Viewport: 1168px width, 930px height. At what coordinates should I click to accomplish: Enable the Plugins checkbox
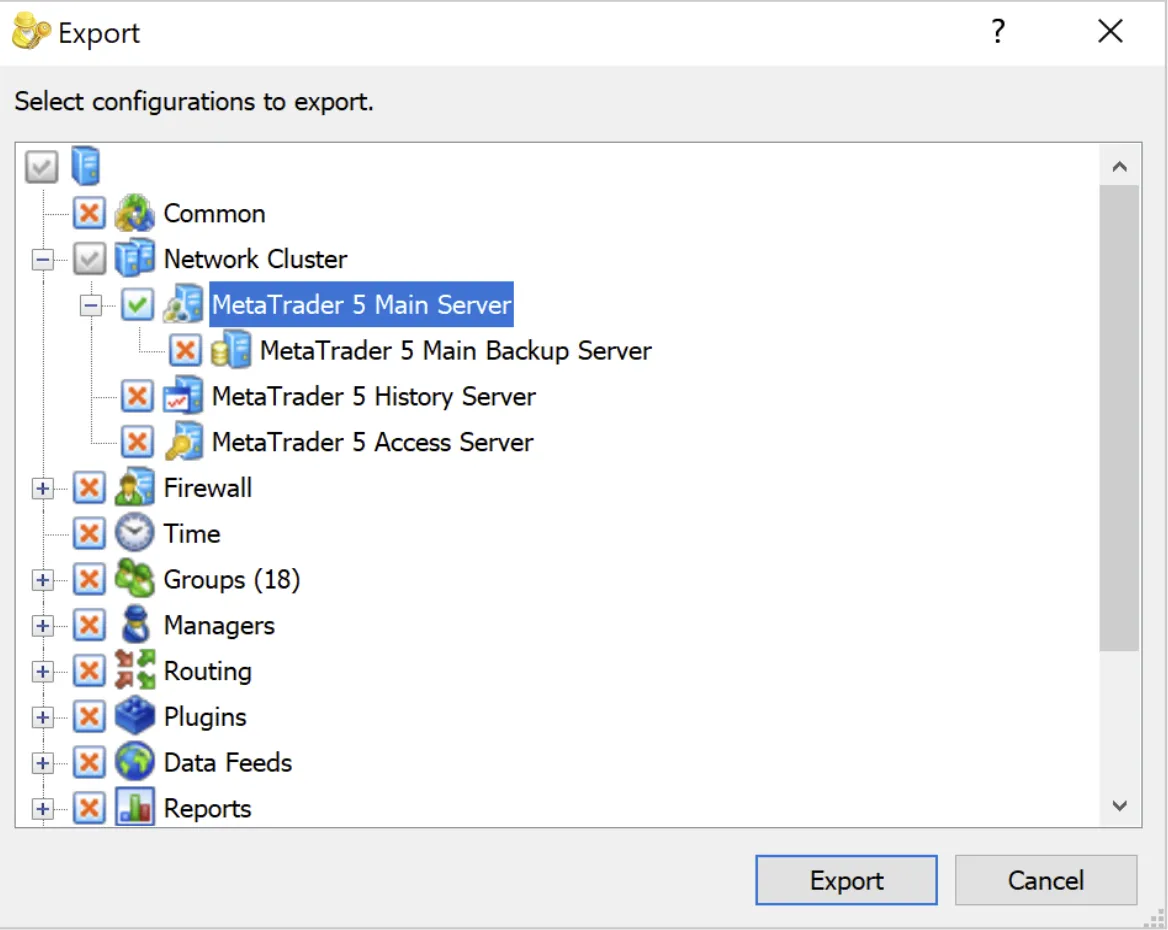tap(89, 717)
